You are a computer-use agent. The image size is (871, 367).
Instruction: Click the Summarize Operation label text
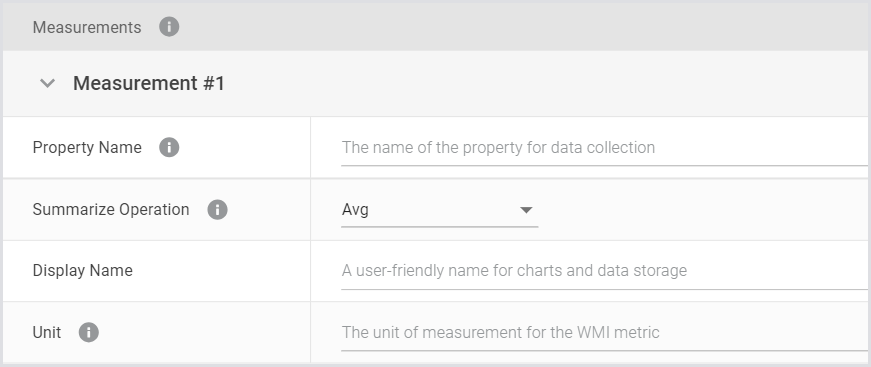pos(111,210)
